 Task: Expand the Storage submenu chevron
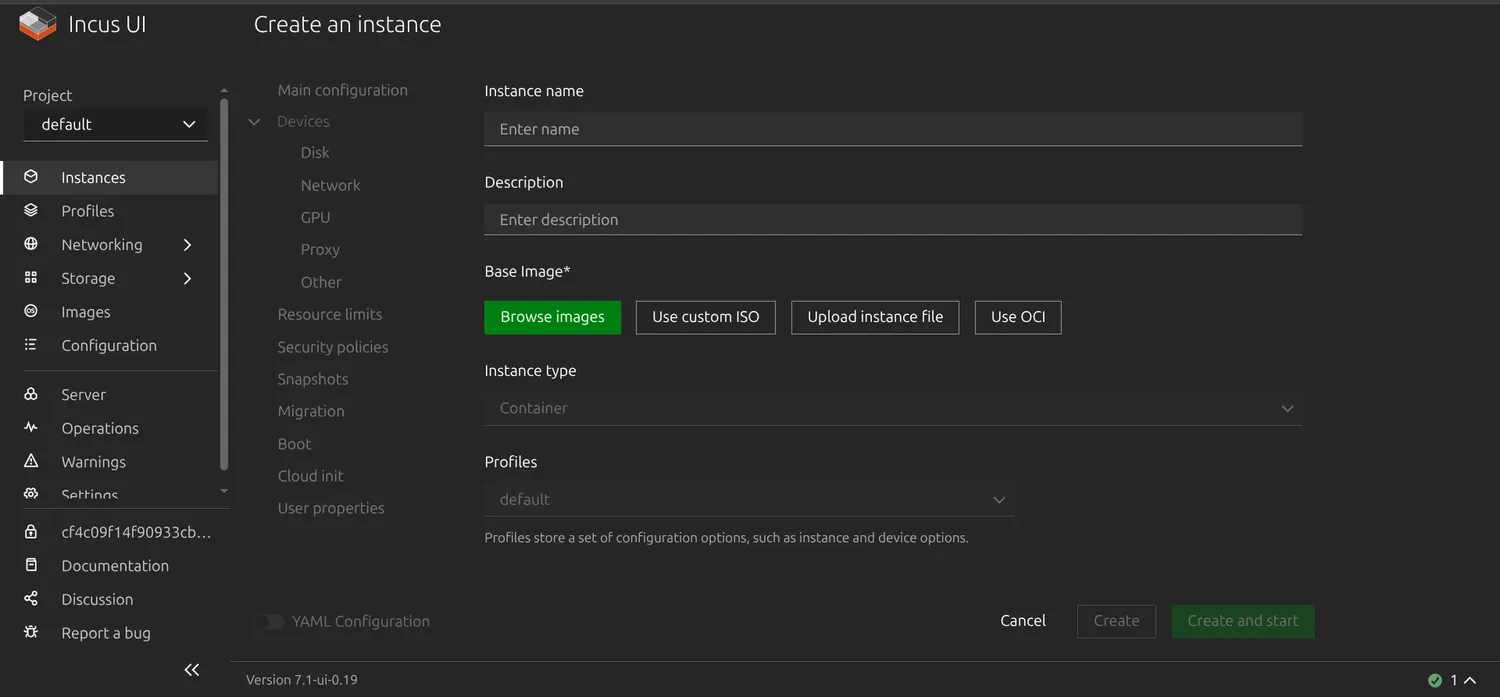click(187, 278)
